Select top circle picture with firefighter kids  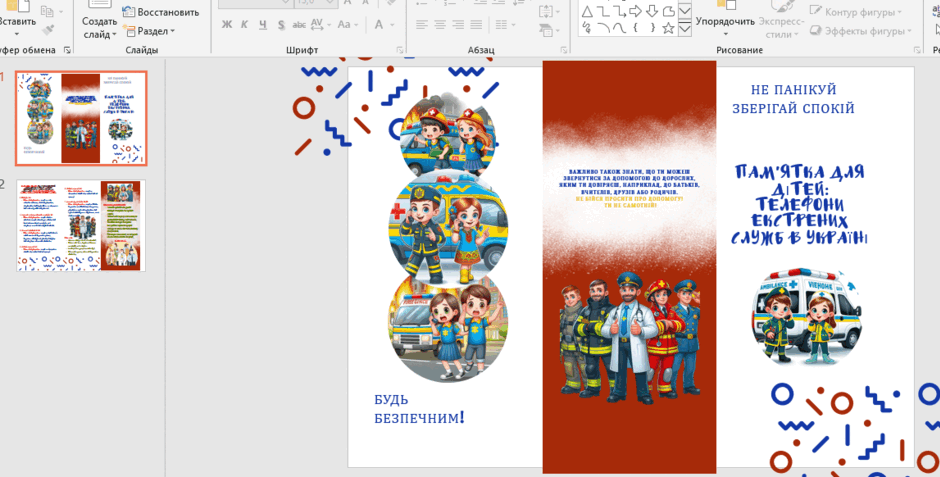(448, 133)
